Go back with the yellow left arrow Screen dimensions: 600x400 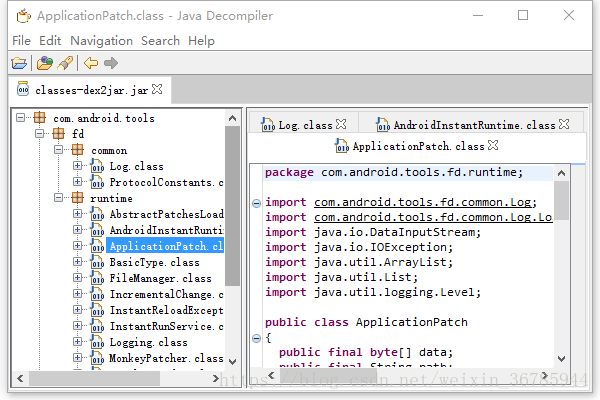coord(91,63)
